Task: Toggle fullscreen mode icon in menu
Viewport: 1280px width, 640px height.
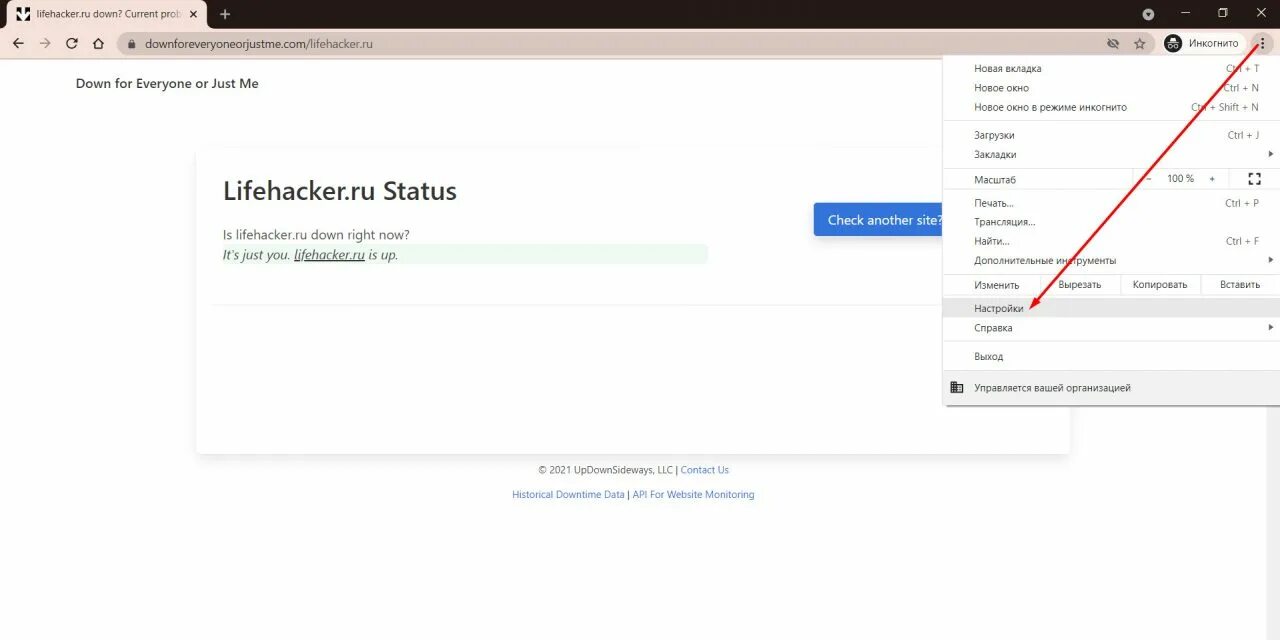Action: (x=1255, y=179)
